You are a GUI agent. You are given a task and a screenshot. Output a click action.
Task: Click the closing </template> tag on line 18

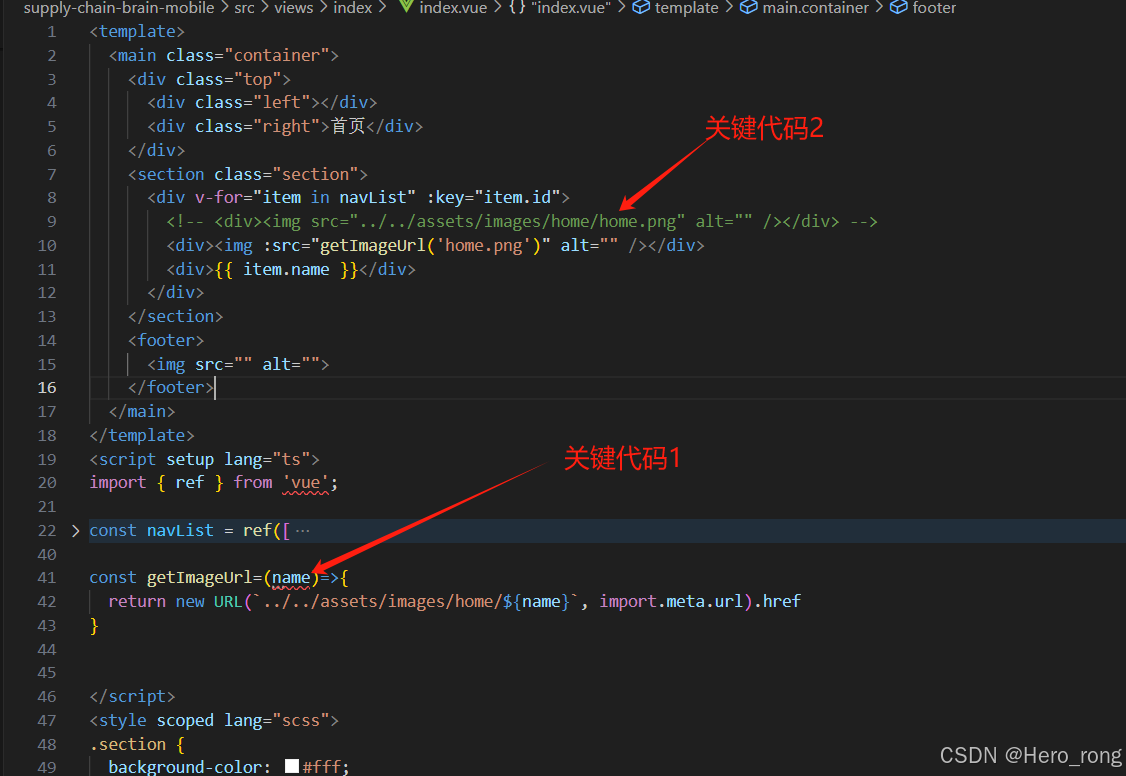click(x=142, y=436)
